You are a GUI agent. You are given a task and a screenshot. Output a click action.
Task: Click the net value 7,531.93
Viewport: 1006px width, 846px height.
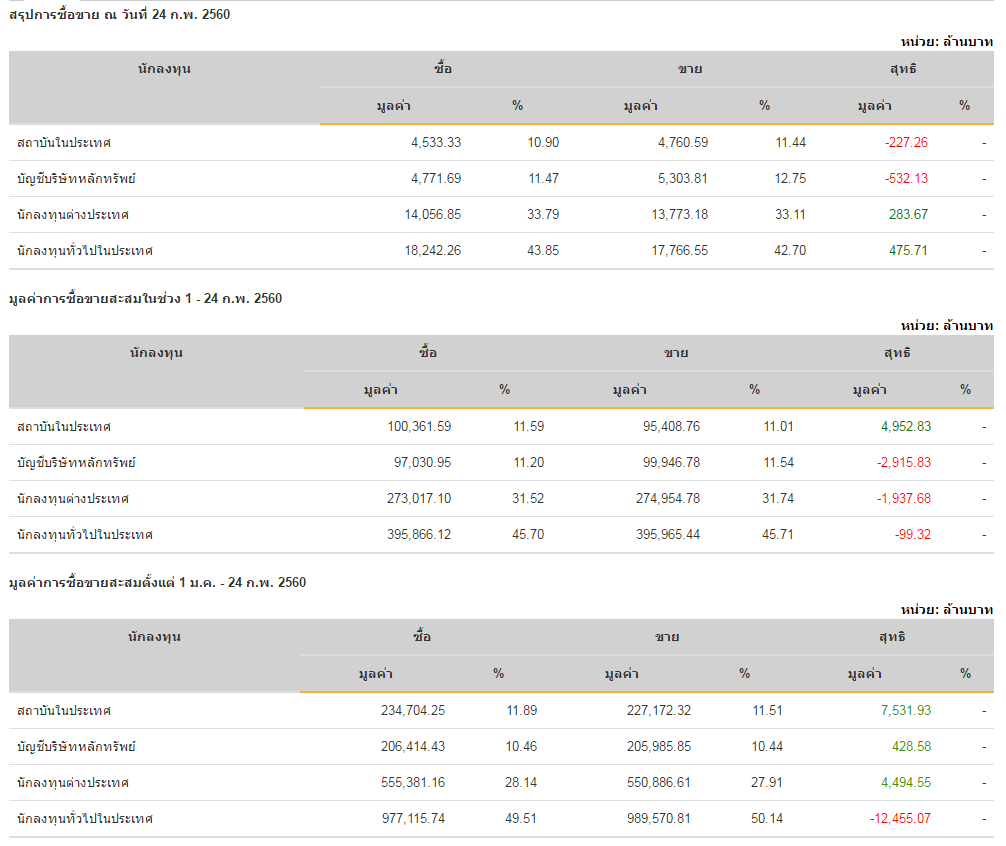pyautogui.click(x=906, y=711)
